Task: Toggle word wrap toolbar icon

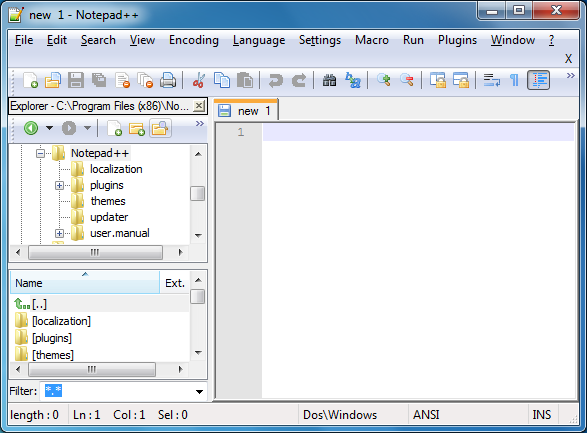Action: 492,80
